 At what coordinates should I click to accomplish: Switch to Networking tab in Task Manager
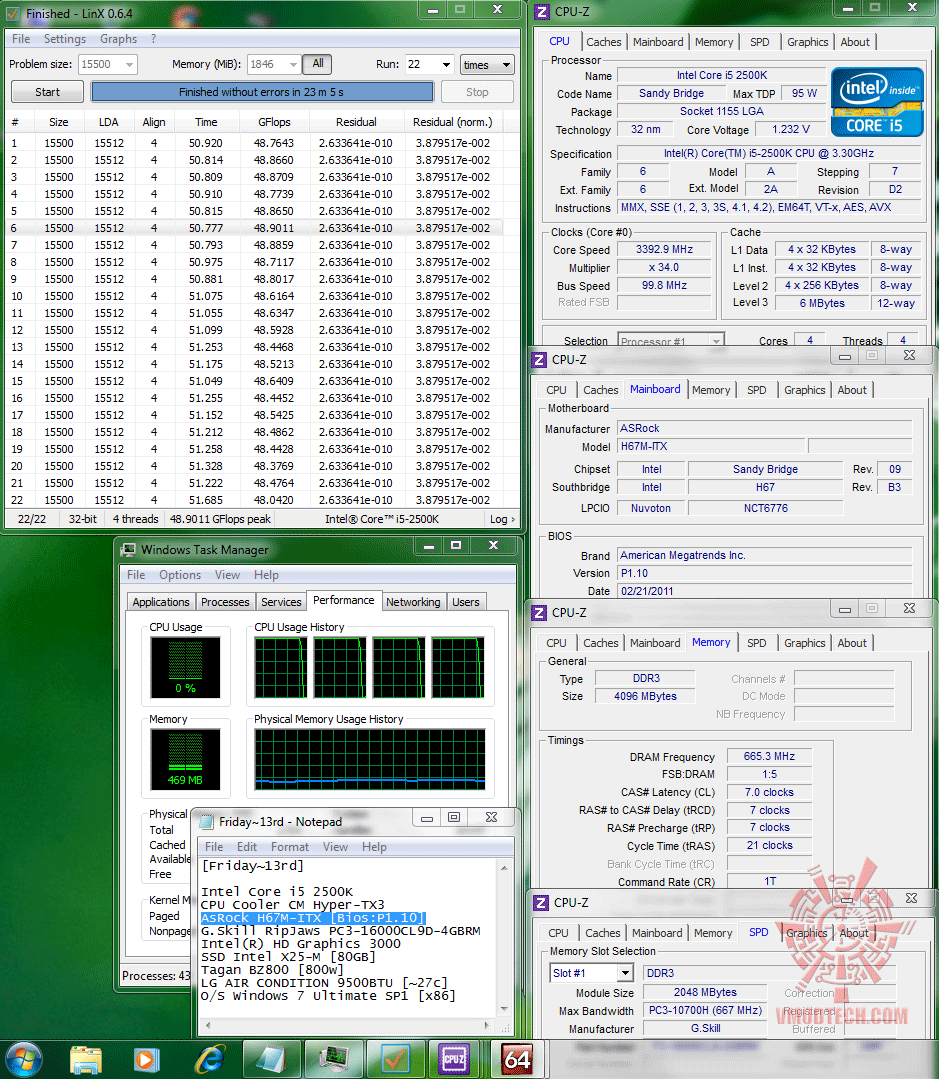413,602
